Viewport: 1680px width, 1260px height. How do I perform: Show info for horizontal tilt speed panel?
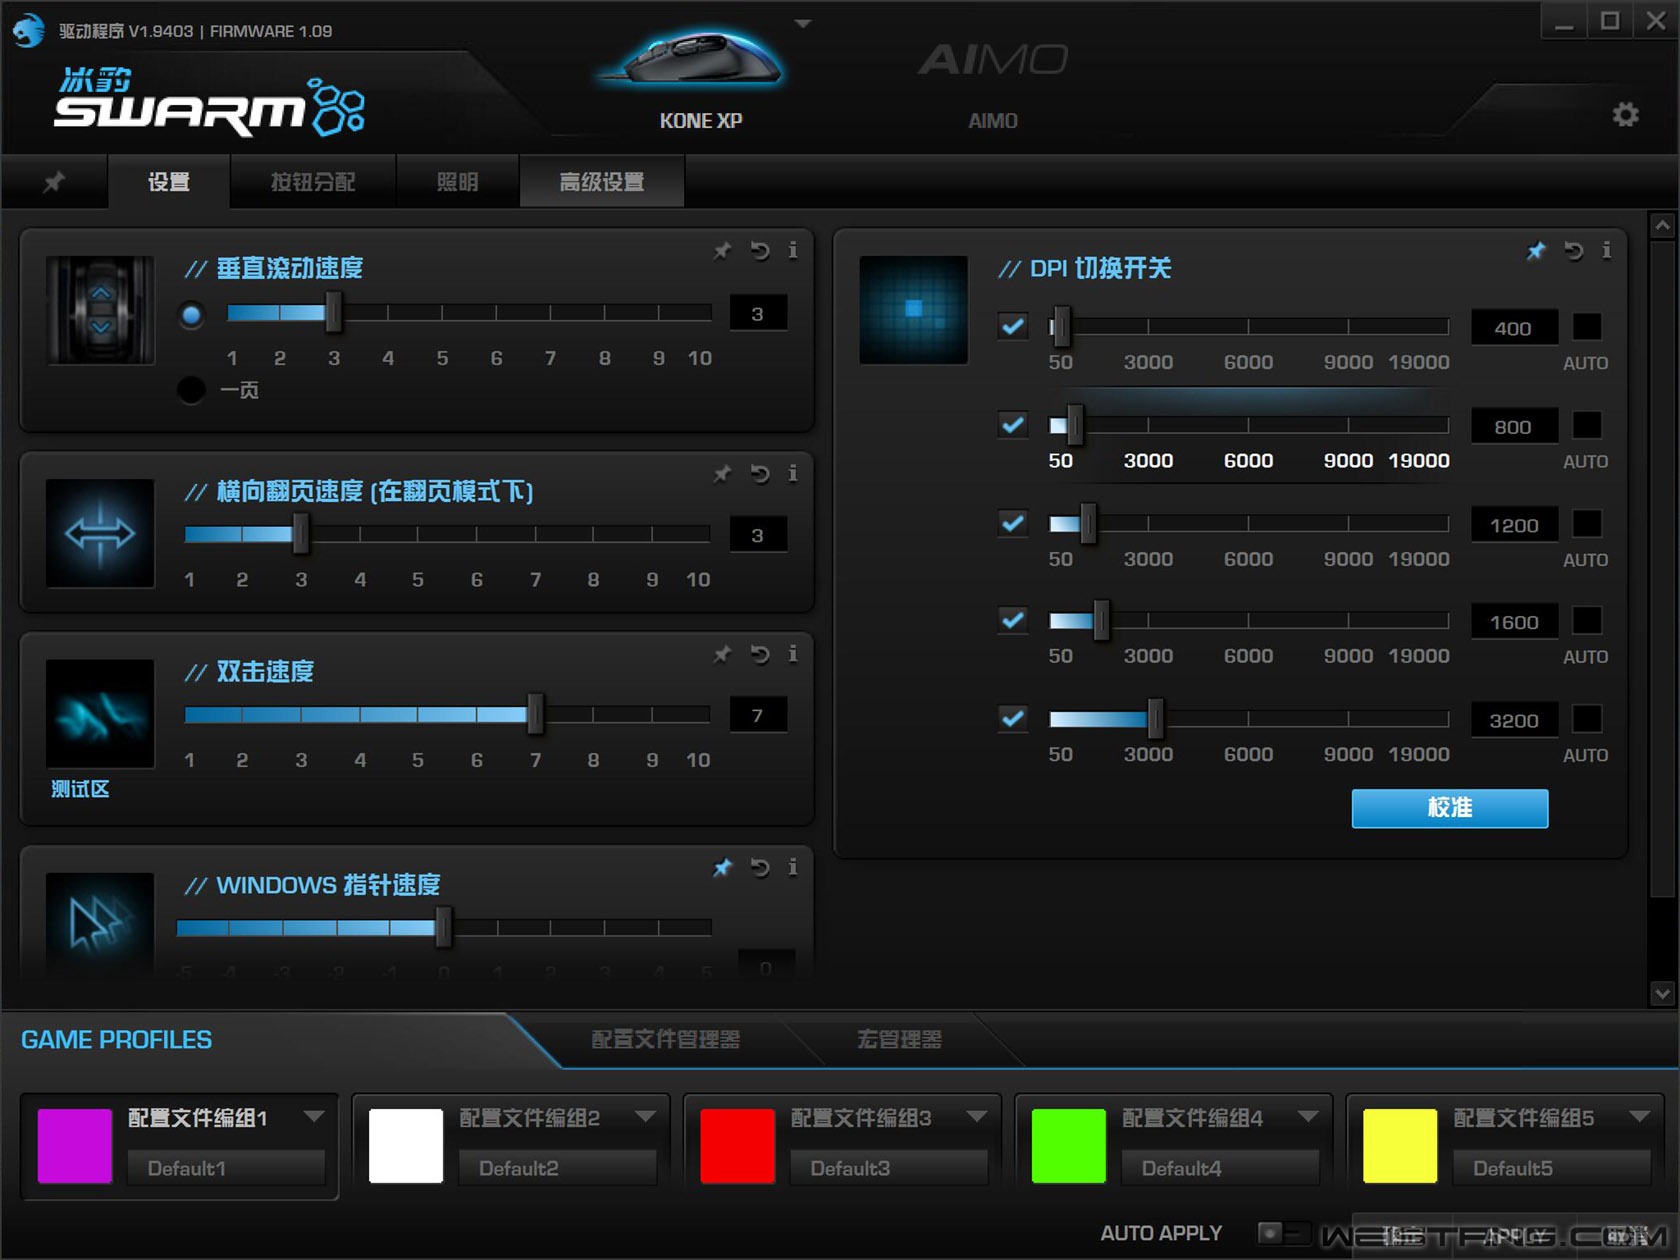793,473
